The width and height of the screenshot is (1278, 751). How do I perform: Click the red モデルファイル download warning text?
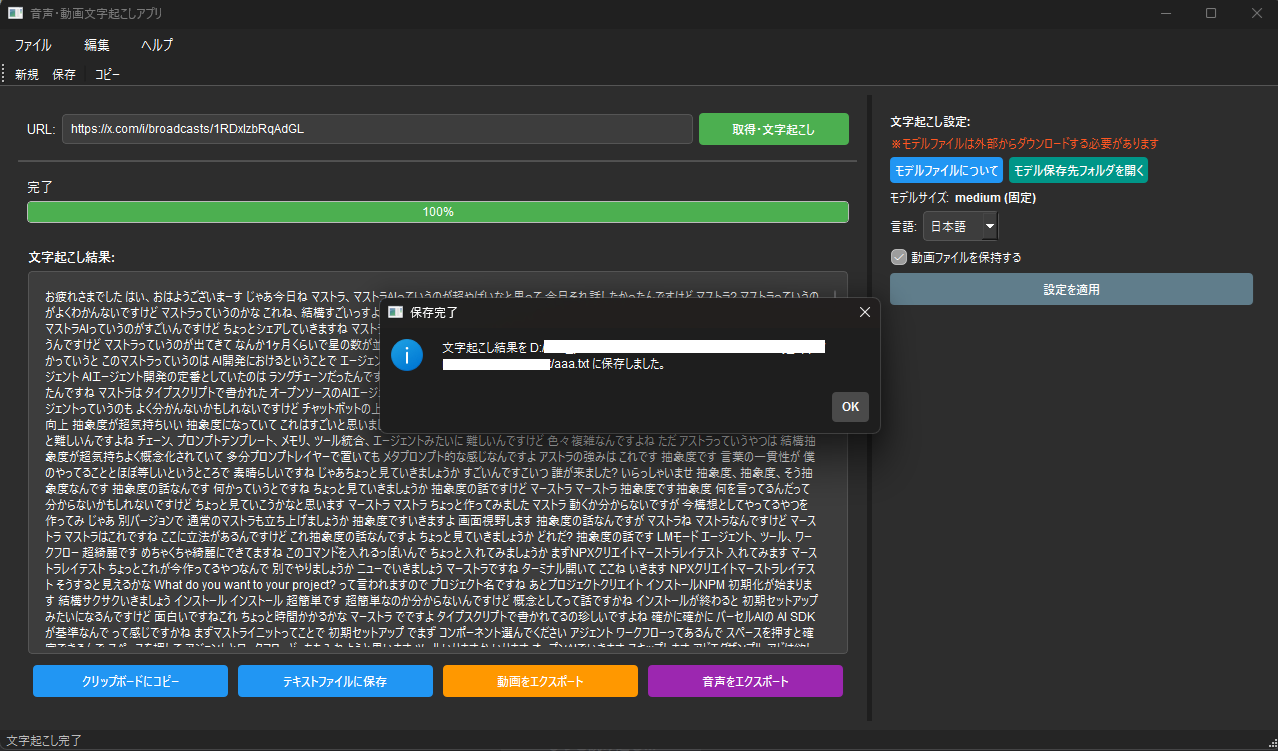click(1024, 143)
